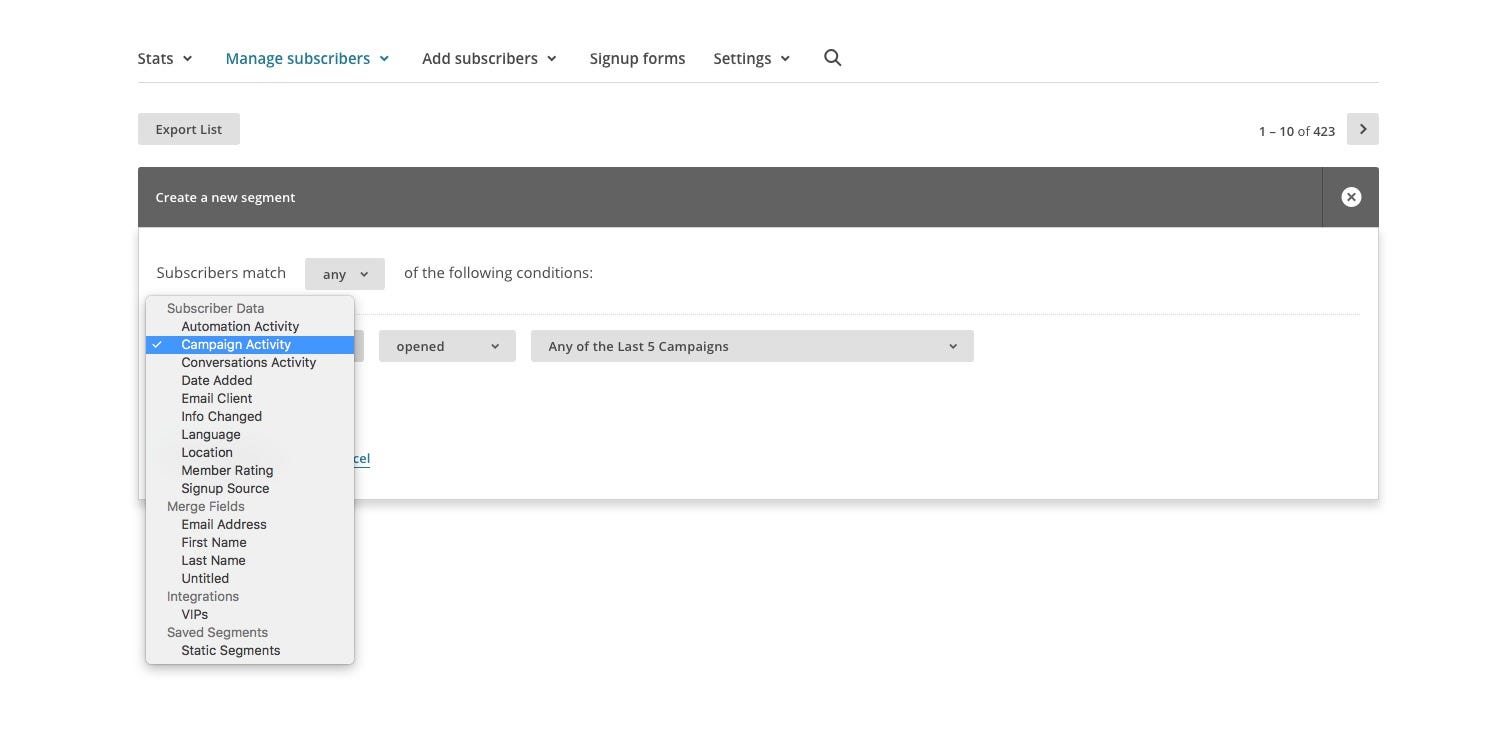Click the Export List button
Image resolution: width=1490 pixels, height=734 pixels.
tap(189, 129)
